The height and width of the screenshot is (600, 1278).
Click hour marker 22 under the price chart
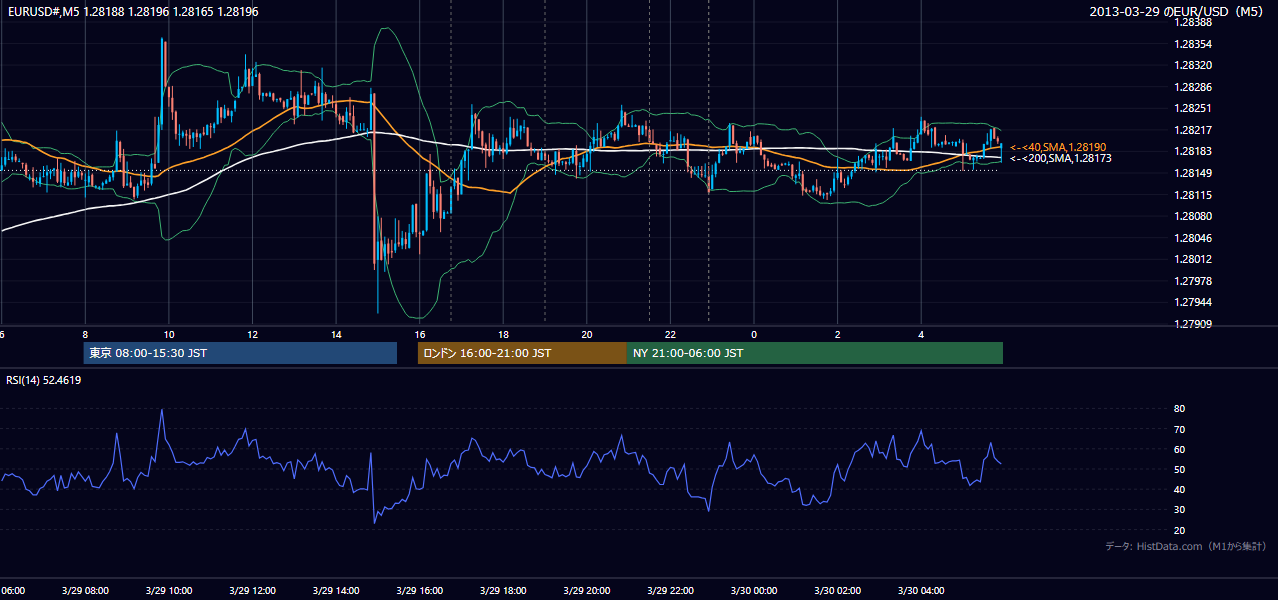point(670,335)
